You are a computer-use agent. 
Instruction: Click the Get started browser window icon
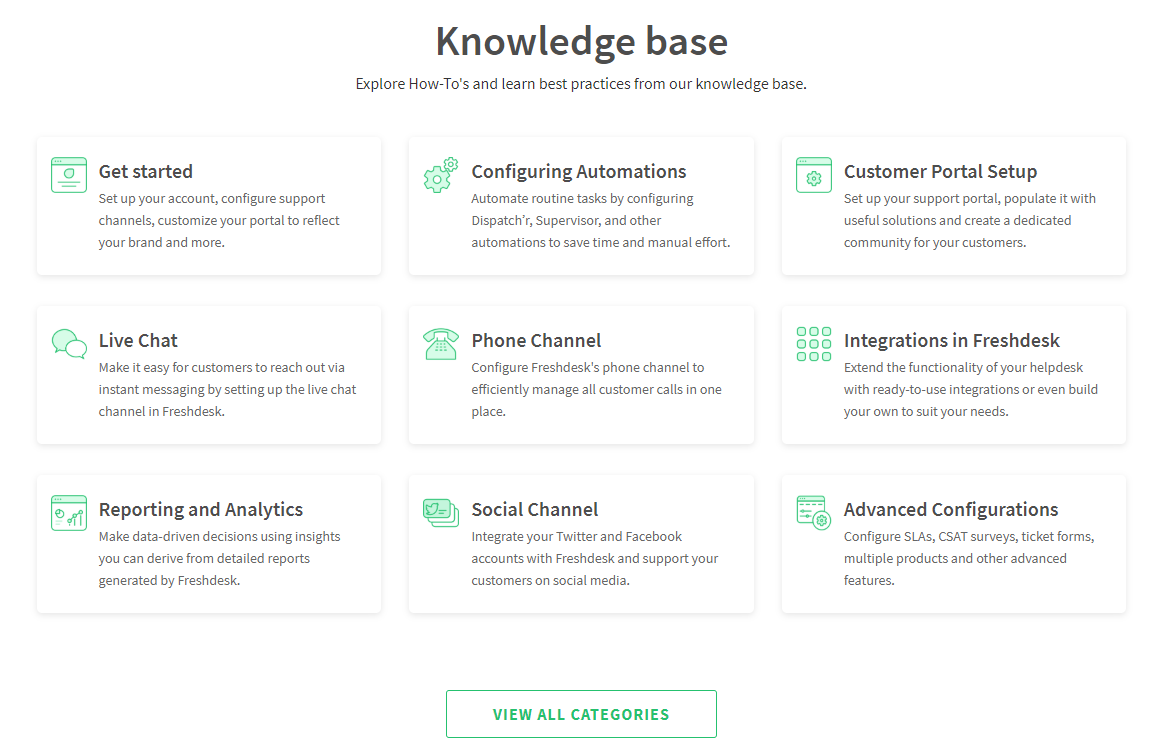coord(68,175)
